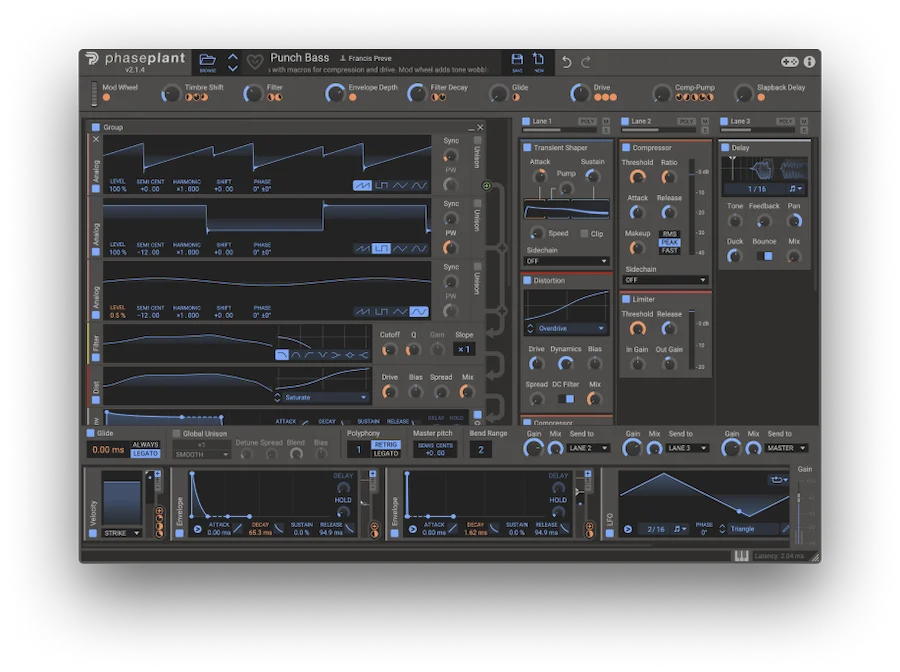Enable Global Unison
This screenshot has height=672, width=900.
(177, 434)
